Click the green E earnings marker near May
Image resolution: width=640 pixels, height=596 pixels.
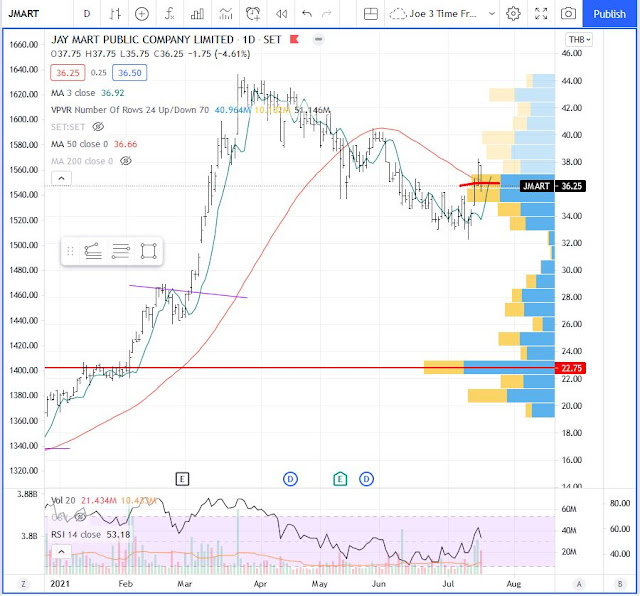340,479
